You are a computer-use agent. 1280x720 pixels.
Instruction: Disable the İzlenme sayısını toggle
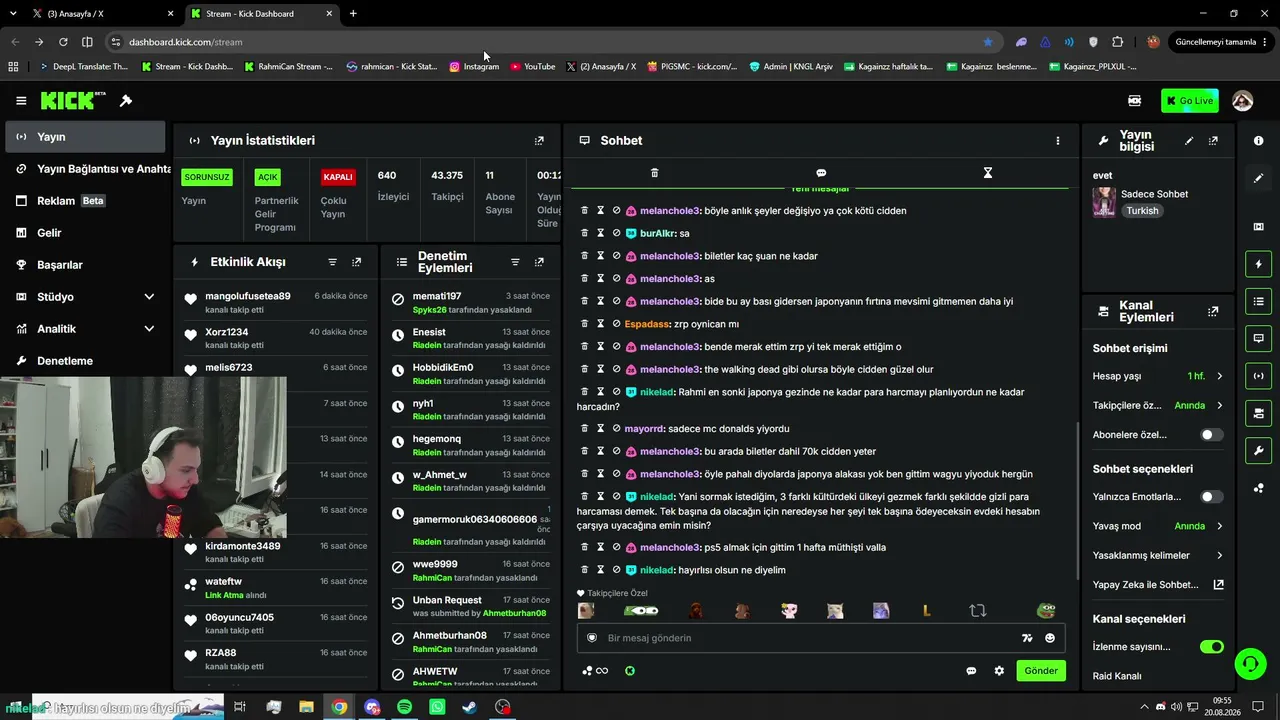point(1211,647)
